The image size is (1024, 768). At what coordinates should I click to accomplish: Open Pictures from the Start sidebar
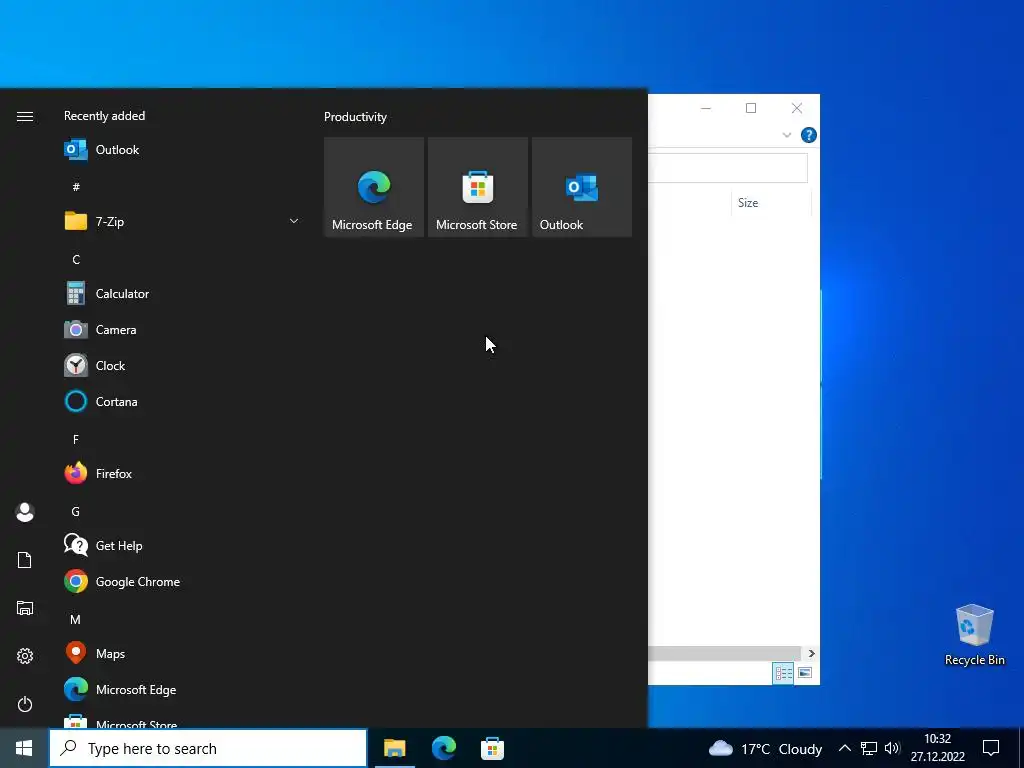coord(25,608)
